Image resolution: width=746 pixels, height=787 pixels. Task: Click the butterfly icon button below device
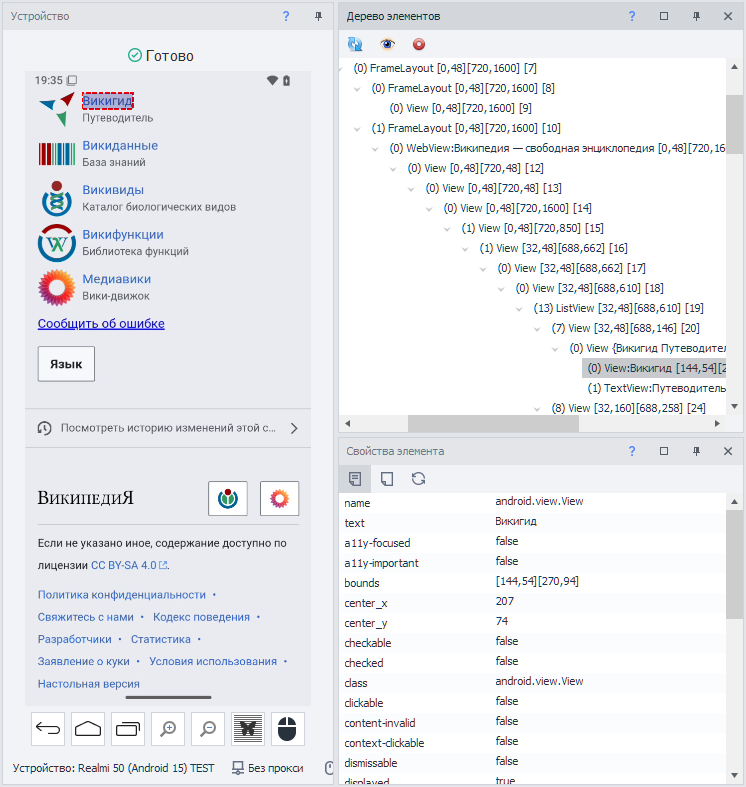click(248, 729)
